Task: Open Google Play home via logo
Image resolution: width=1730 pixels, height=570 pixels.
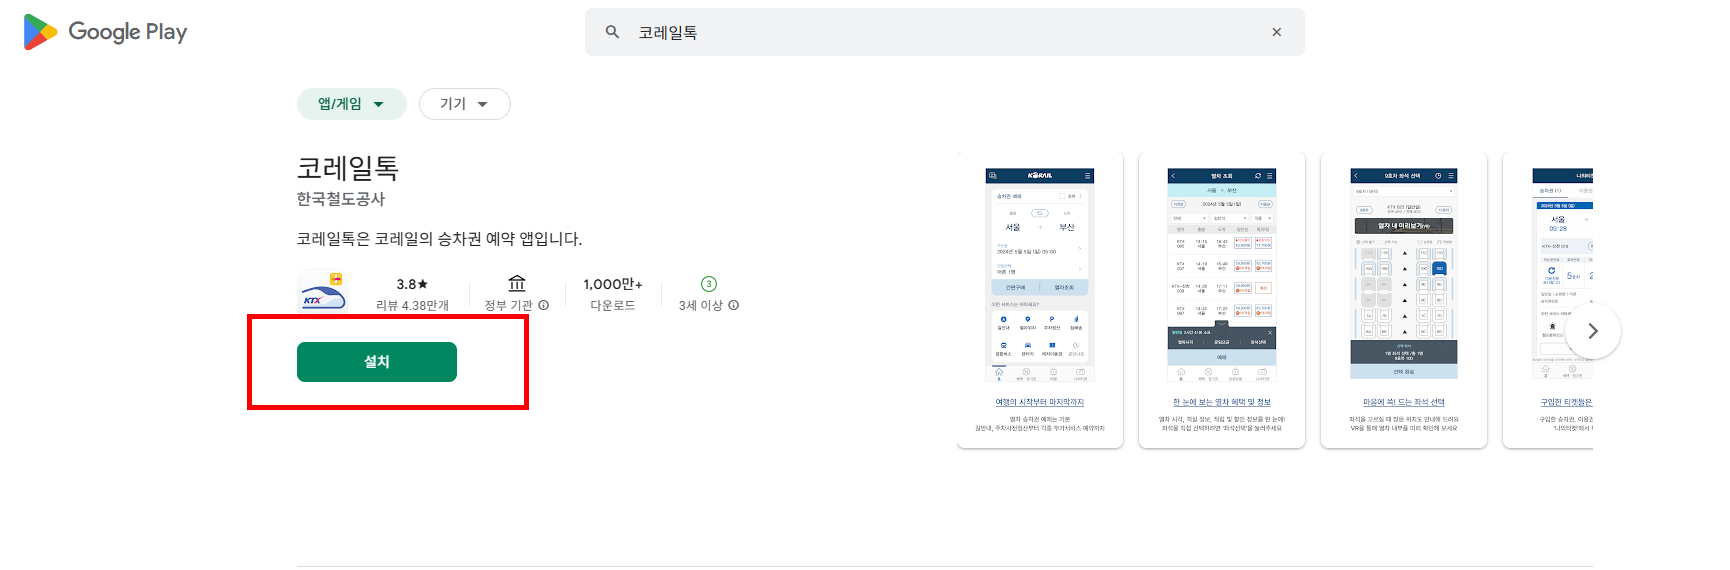Action: 105,32
